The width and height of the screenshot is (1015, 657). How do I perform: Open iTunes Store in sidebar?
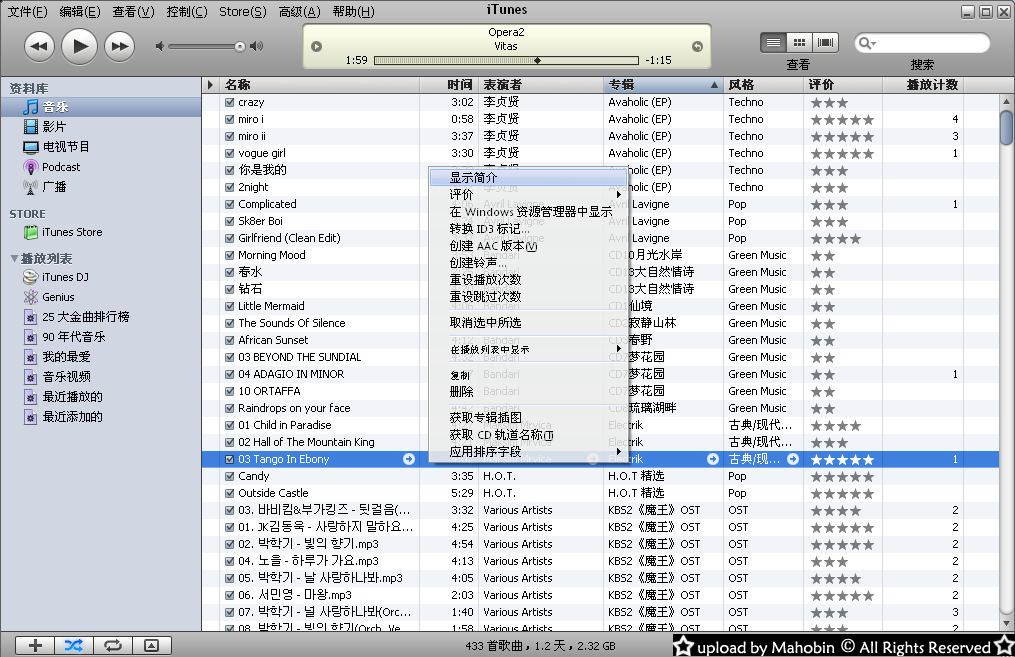63,232
